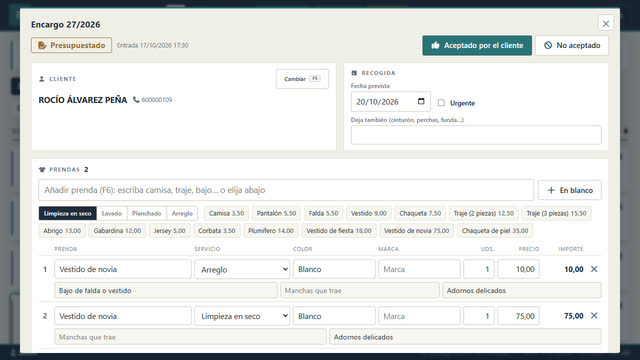Click the Cambiar client button
The height and width of the screenshot is (360, 640).
(302, 79)
